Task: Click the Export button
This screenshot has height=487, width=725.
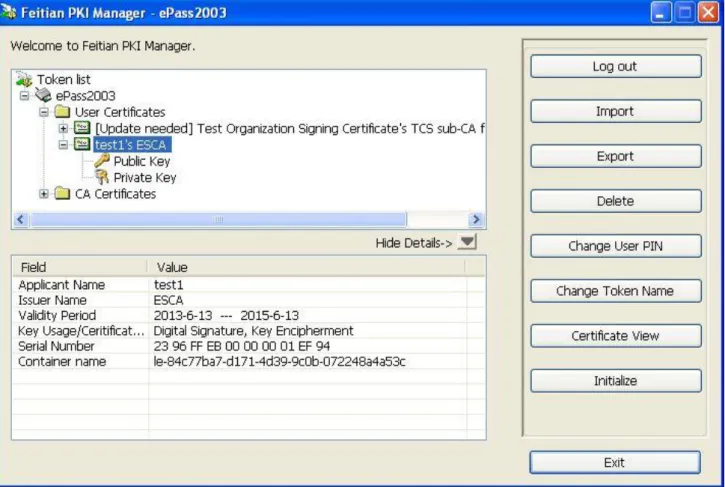Action: point(616,156)
